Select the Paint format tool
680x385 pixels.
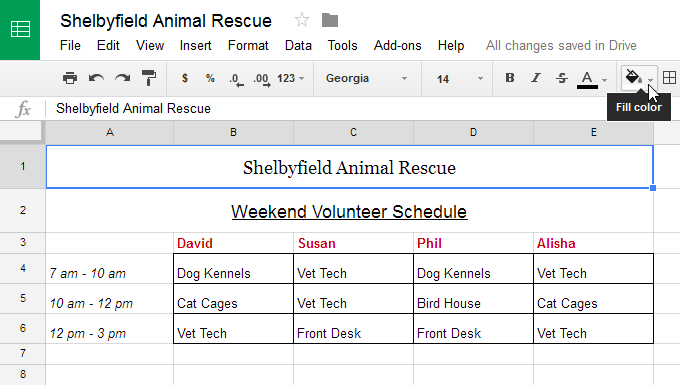click(149, 78)
